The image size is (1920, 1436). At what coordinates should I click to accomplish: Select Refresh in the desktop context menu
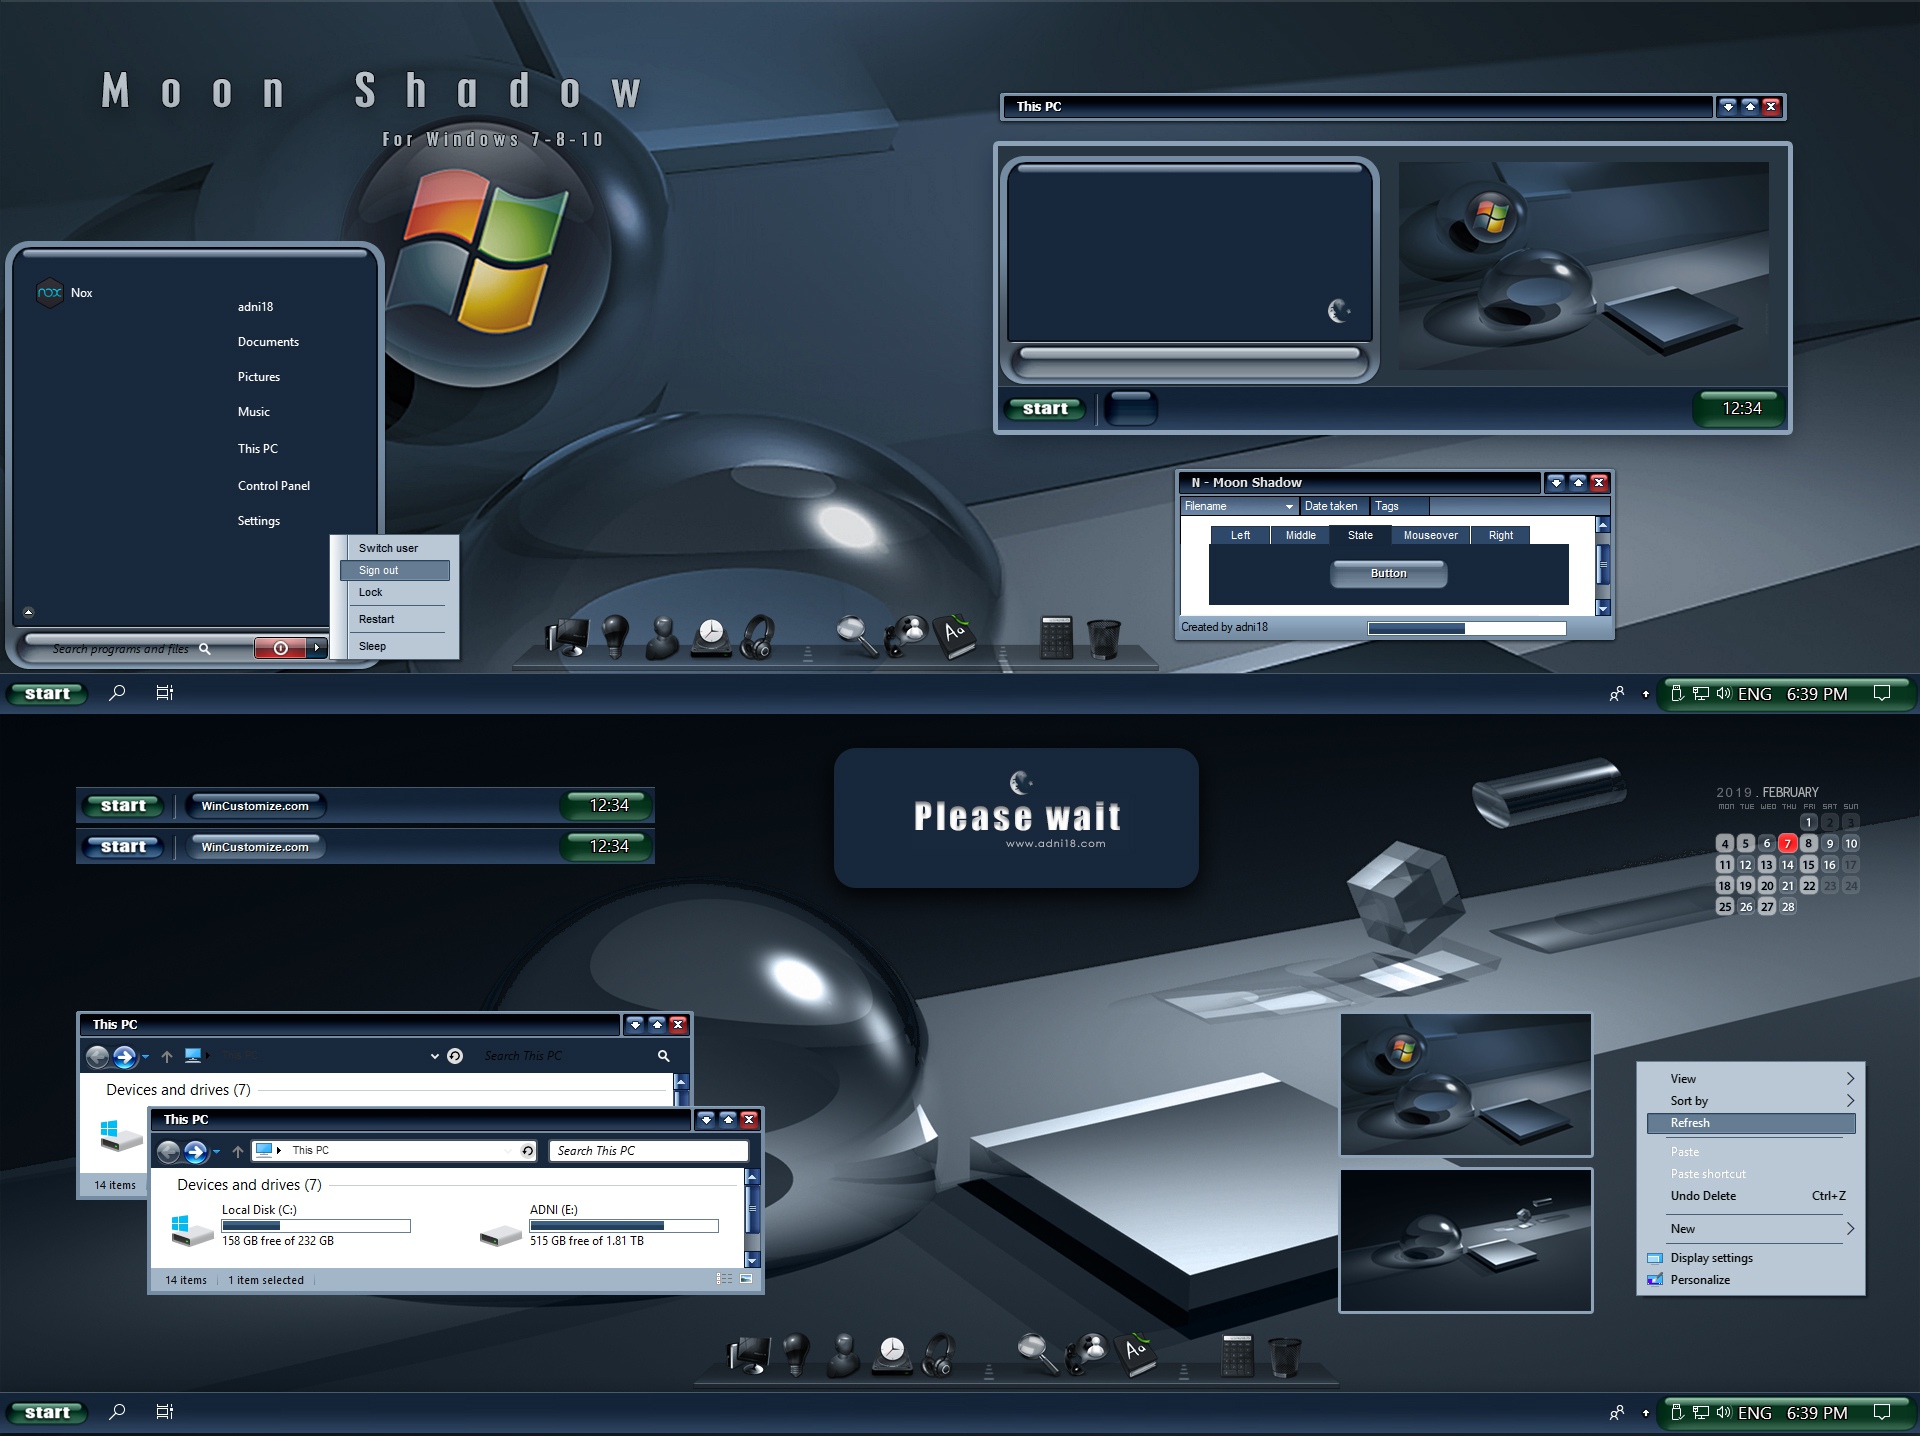pyautogui.click(x=1751, y=1123)
